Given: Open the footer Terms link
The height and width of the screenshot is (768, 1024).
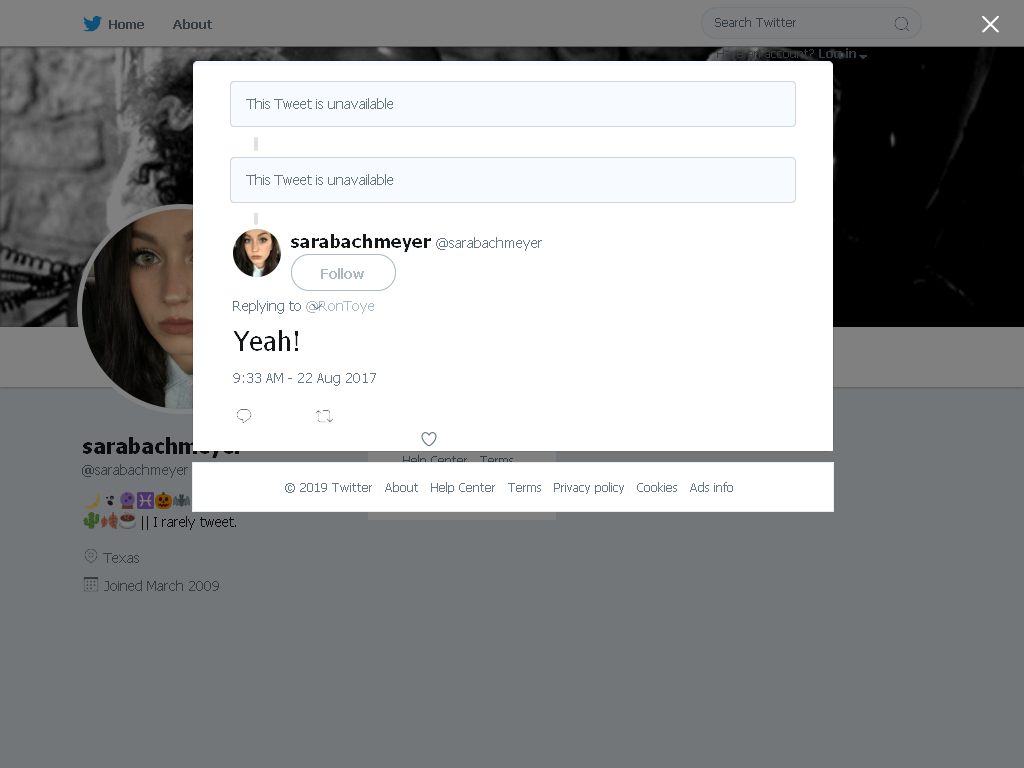Looking at the screenshot, I should pos(524,487).
